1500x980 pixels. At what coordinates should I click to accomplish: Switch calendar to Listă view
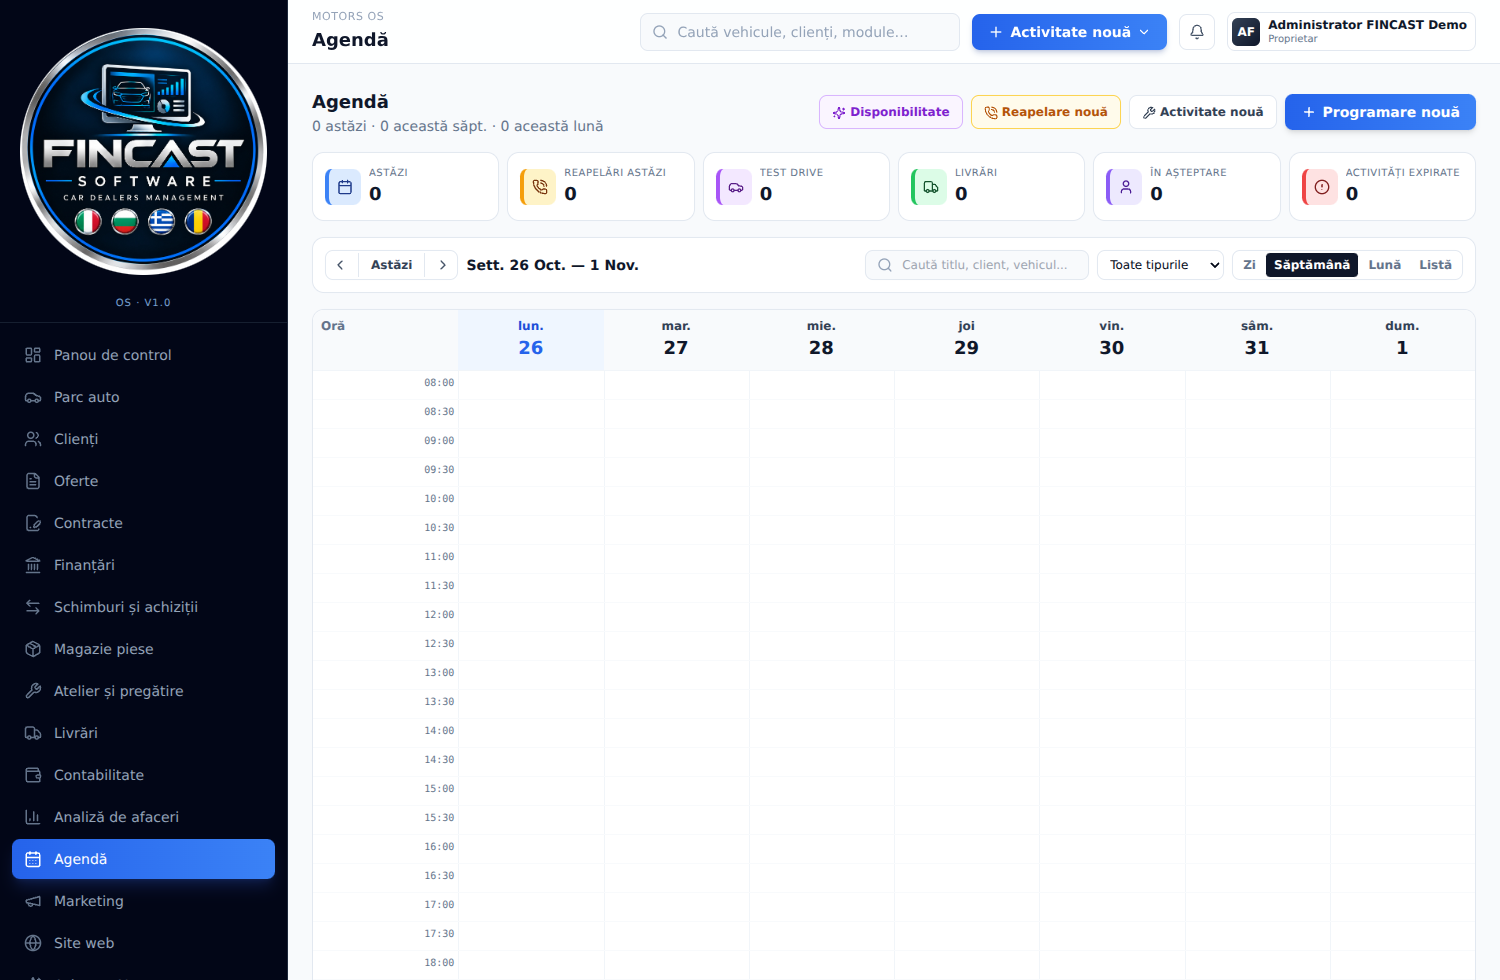[1435, 265]
